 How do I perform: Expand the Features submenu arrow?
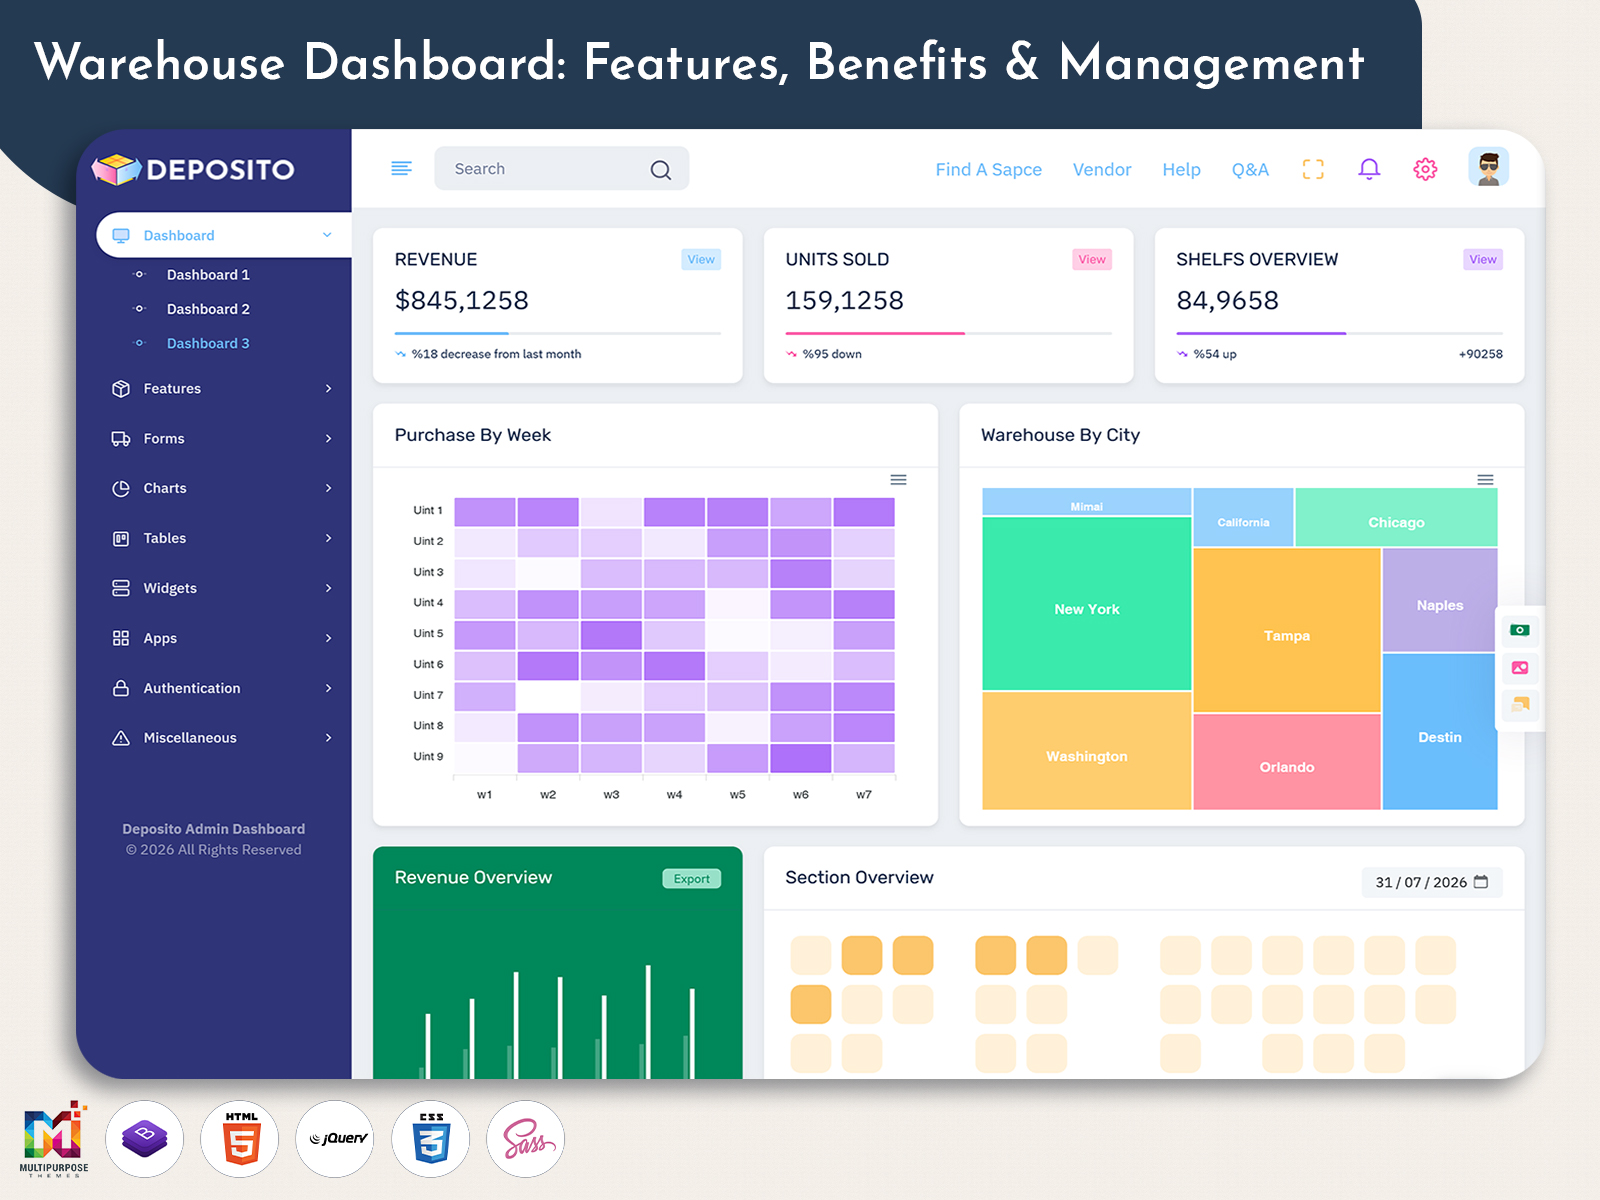(328, 388)
